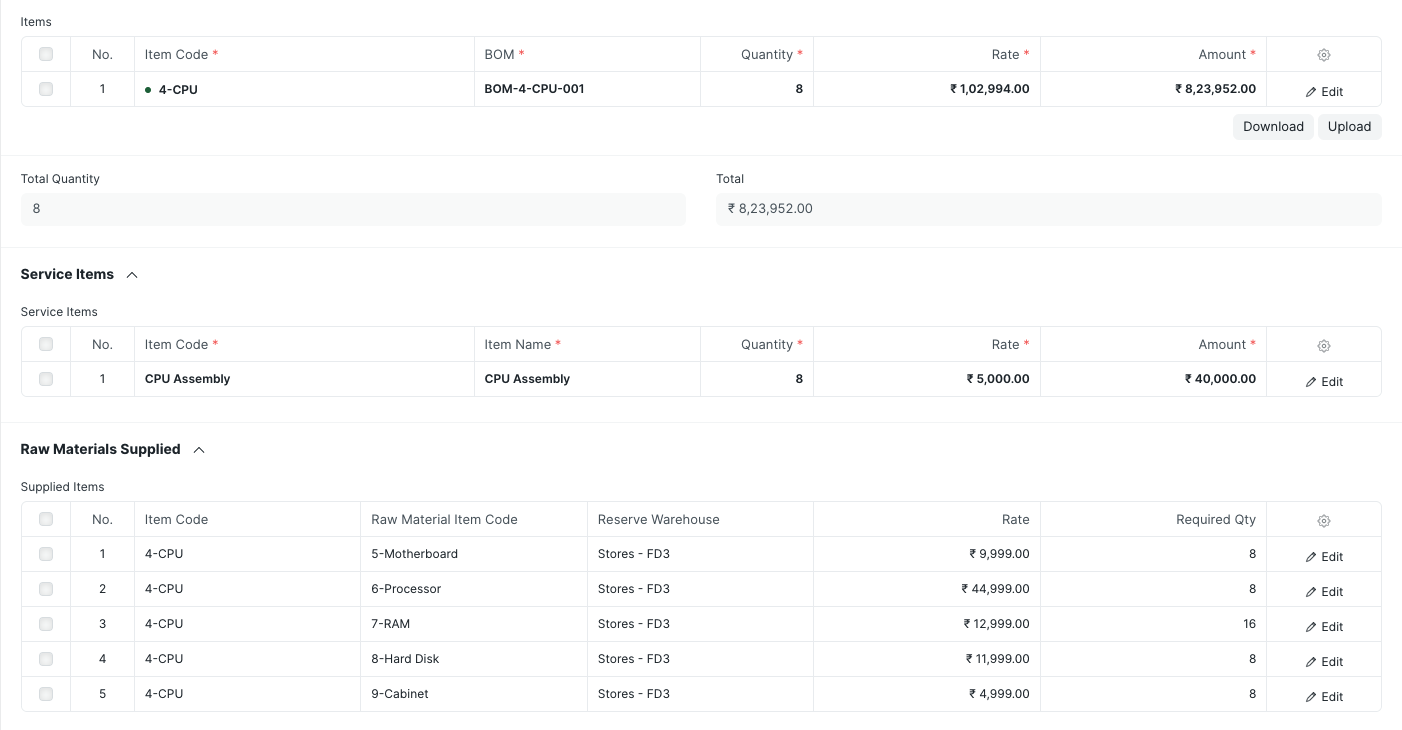This screenshot has height=730, width=1402.
Task: Edit the 9-Cabinet supplied item row
Action: click(x=1324, y=696)
